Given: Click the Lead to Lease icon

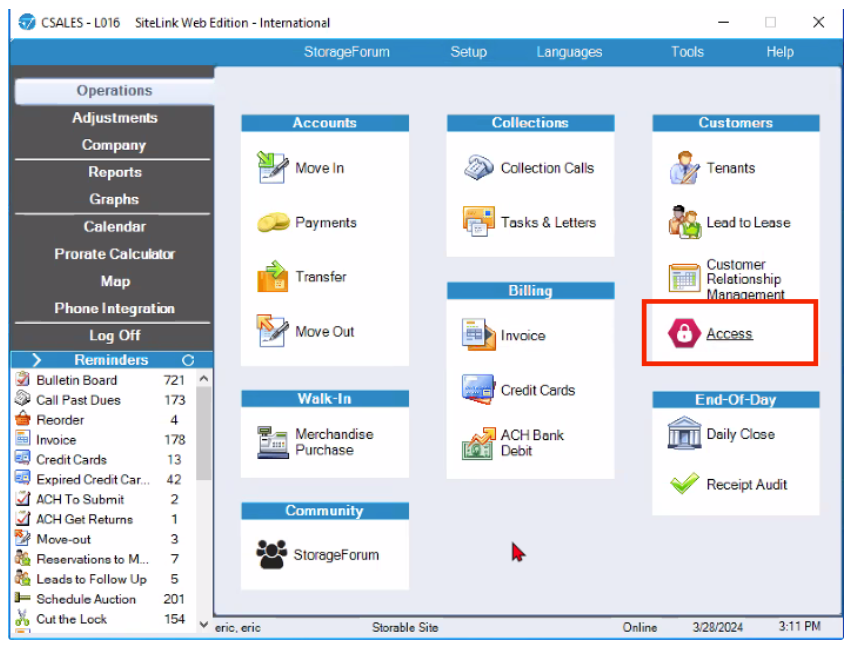Looking at the screenshot, I should pos(684,222).
